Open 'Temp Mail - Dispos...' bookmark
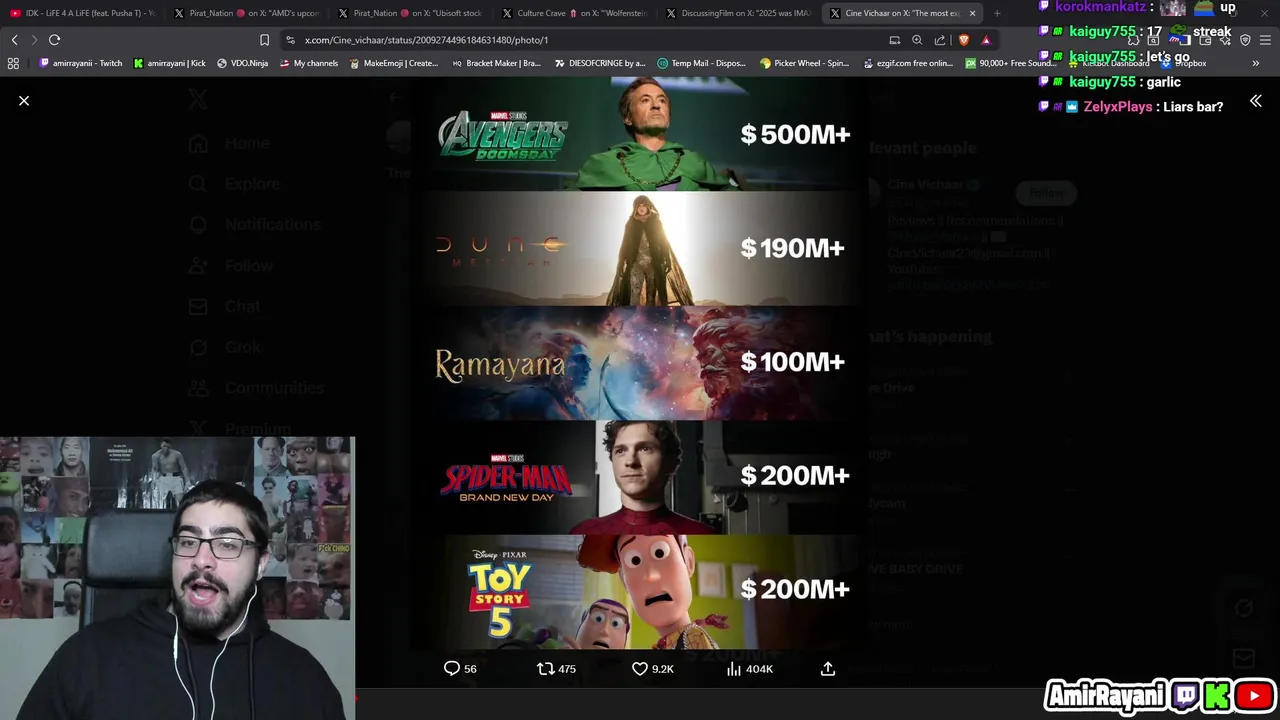Viewport: 1280px width, 720px height. click(701, 63)
